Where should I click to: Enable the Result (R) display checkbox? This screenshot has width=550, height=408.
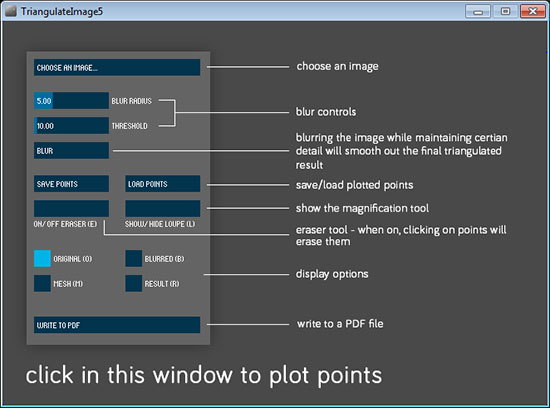pyautogui.click(x=134, y=283)
